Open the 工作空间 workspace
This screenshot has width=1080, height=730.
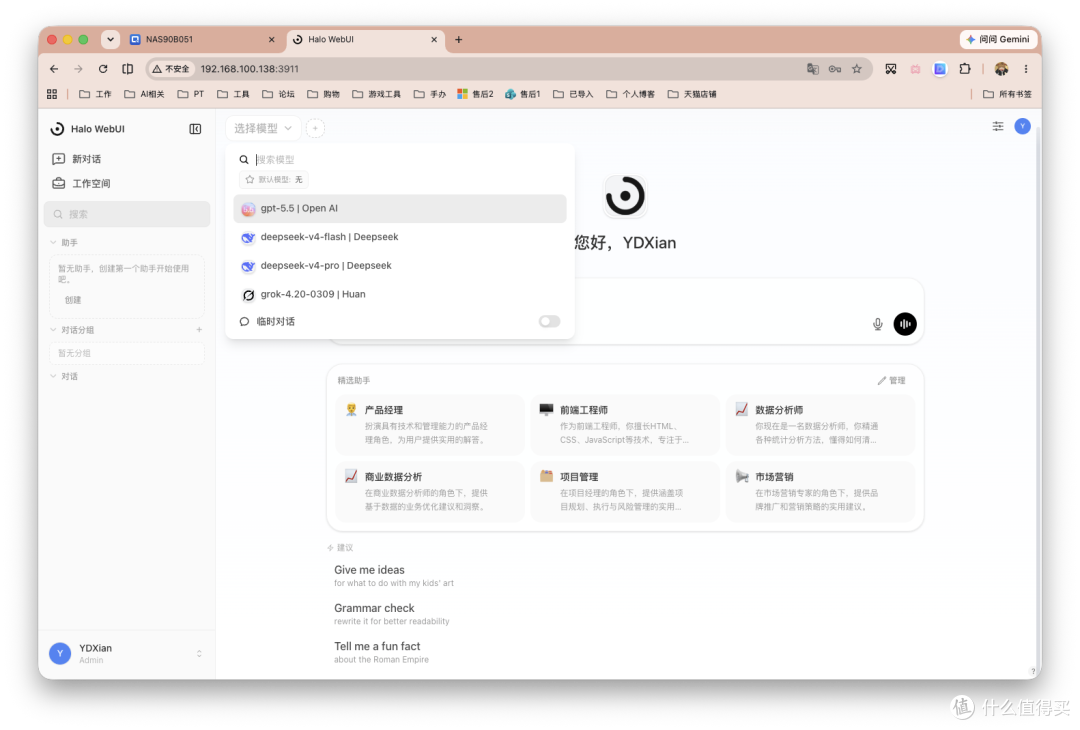coord(81,183)
